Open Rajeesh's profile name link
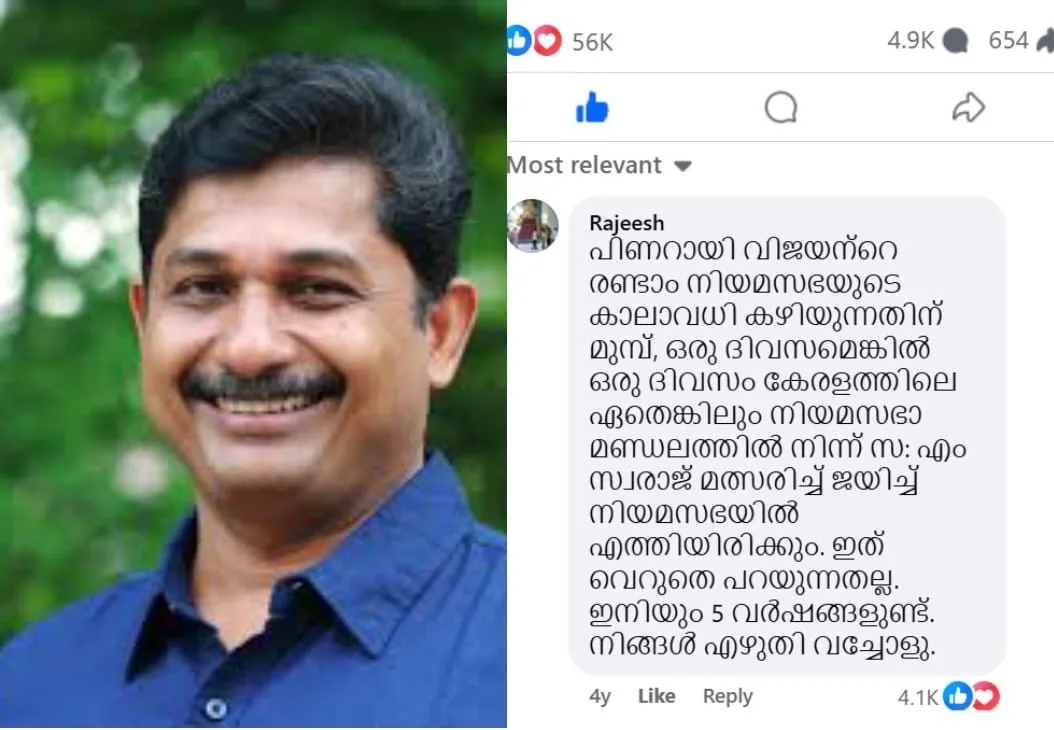 coord(626,222)
